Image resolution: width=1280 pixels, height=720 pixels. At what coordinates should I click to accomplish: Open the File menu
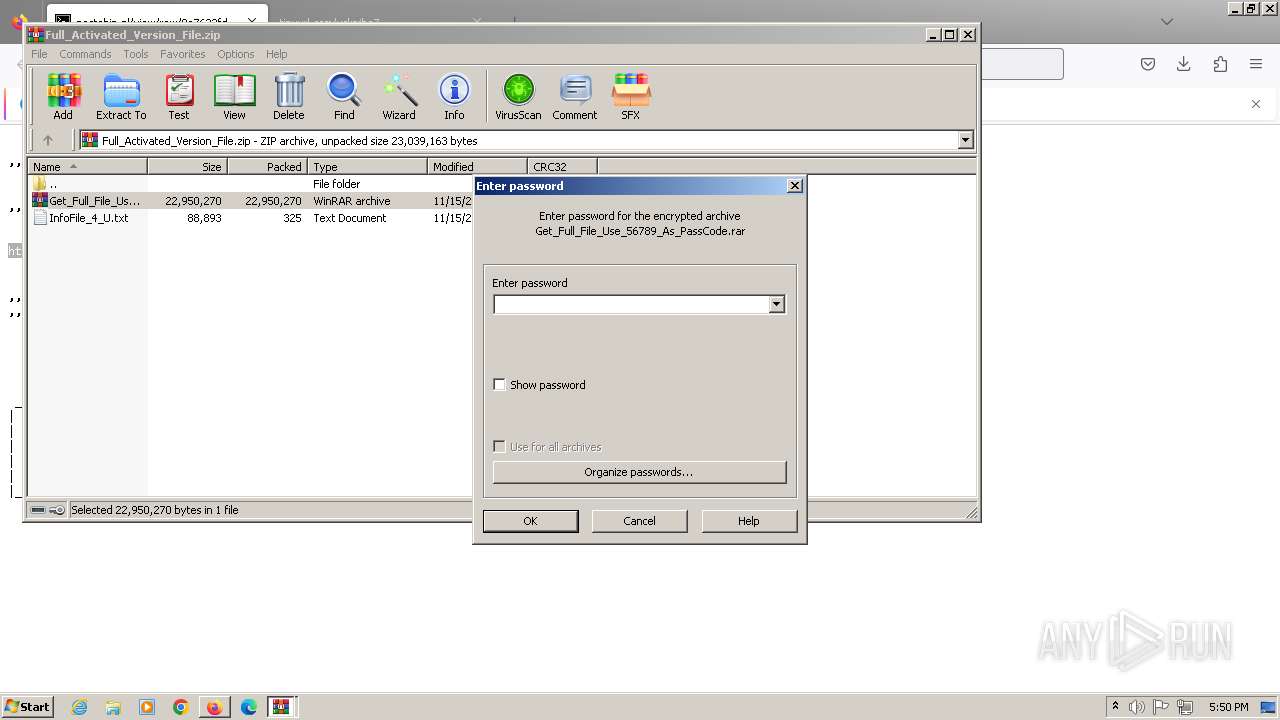coord(39,54)
